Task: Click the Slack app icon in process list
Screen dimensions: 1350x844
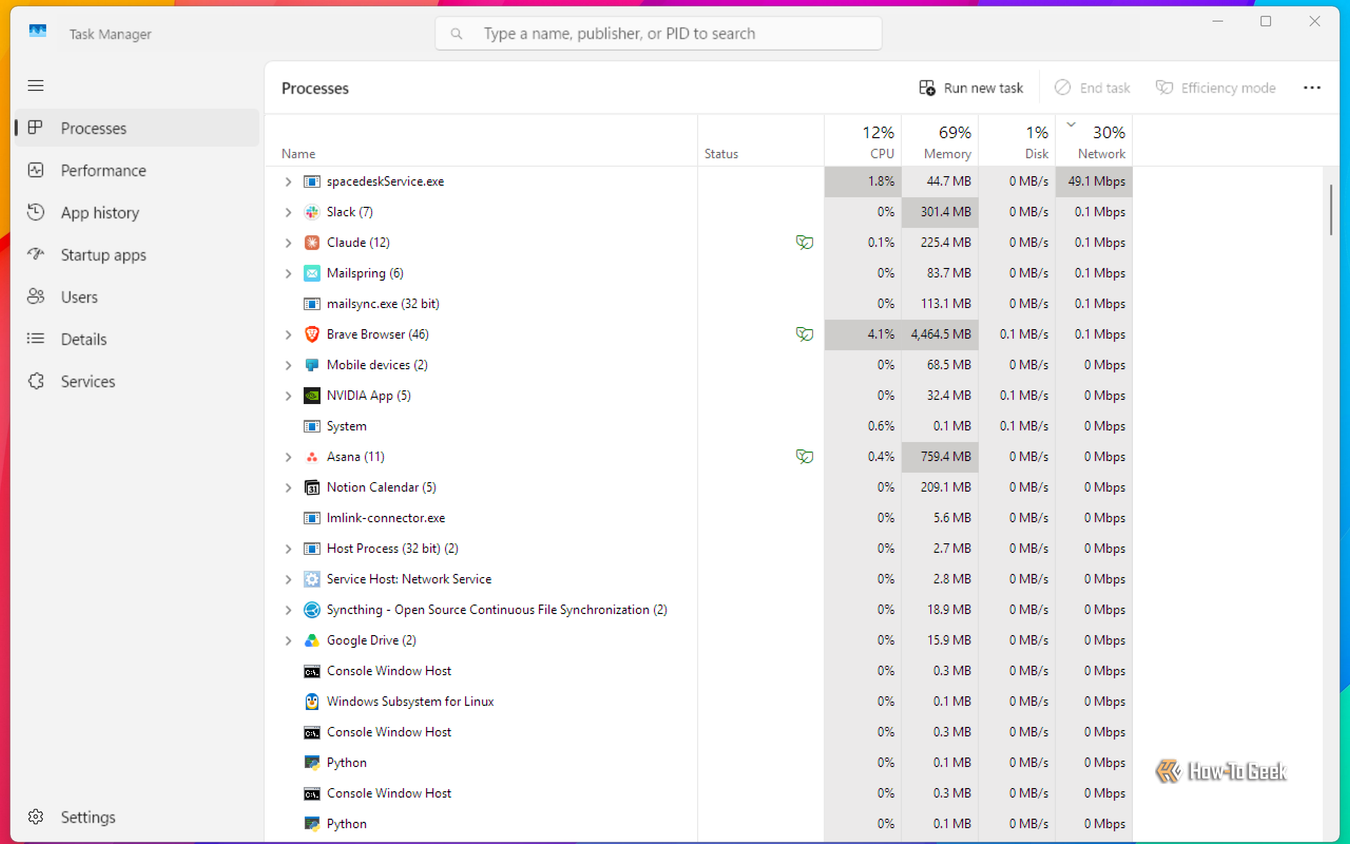Action: coord(312,212)
